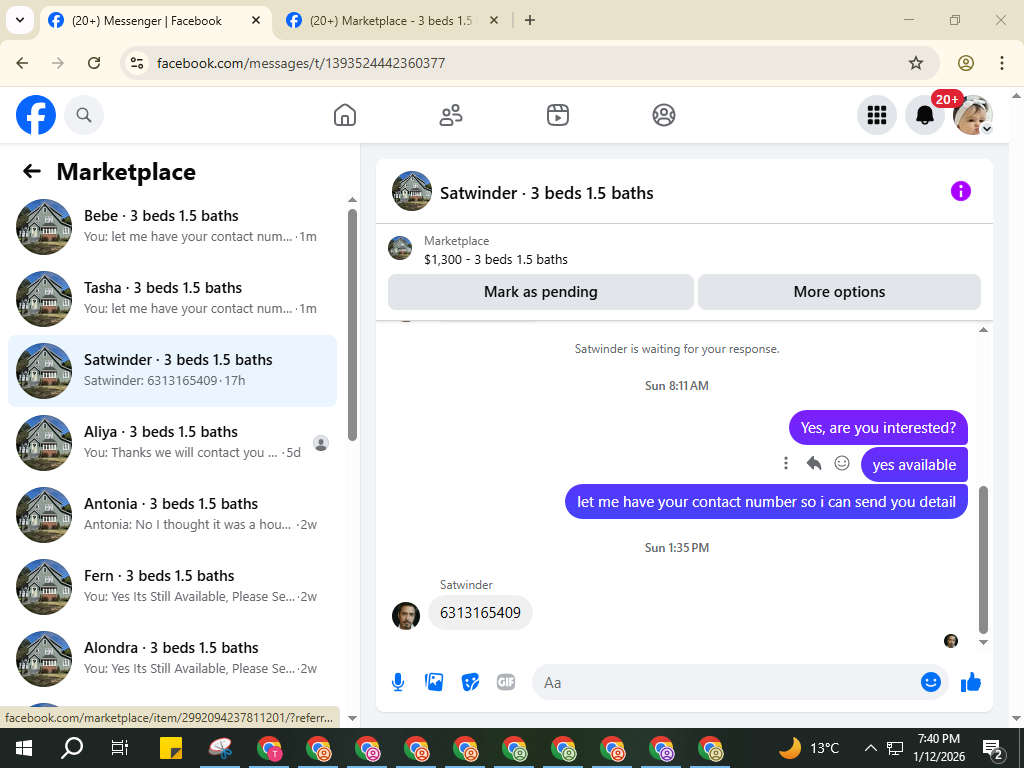Show hidden system tray icons
This screenshot has width=1024, height=768.
tap(871, 748)
